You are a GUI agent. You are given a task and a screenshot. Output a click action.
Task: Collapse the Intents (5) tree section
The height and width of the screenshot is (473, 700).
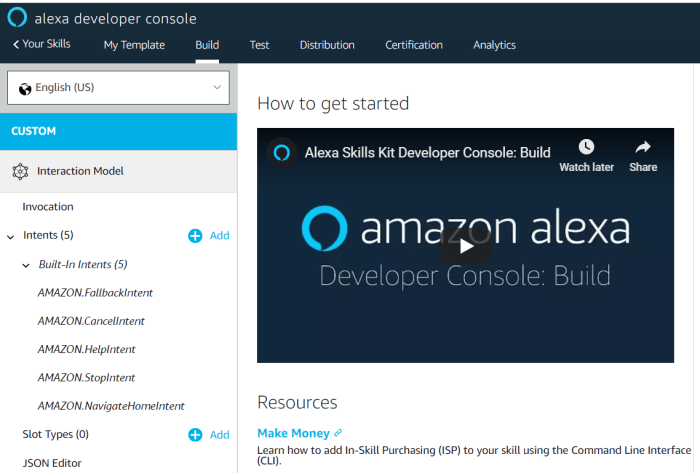pyautogui.click(x=11, y=236)
